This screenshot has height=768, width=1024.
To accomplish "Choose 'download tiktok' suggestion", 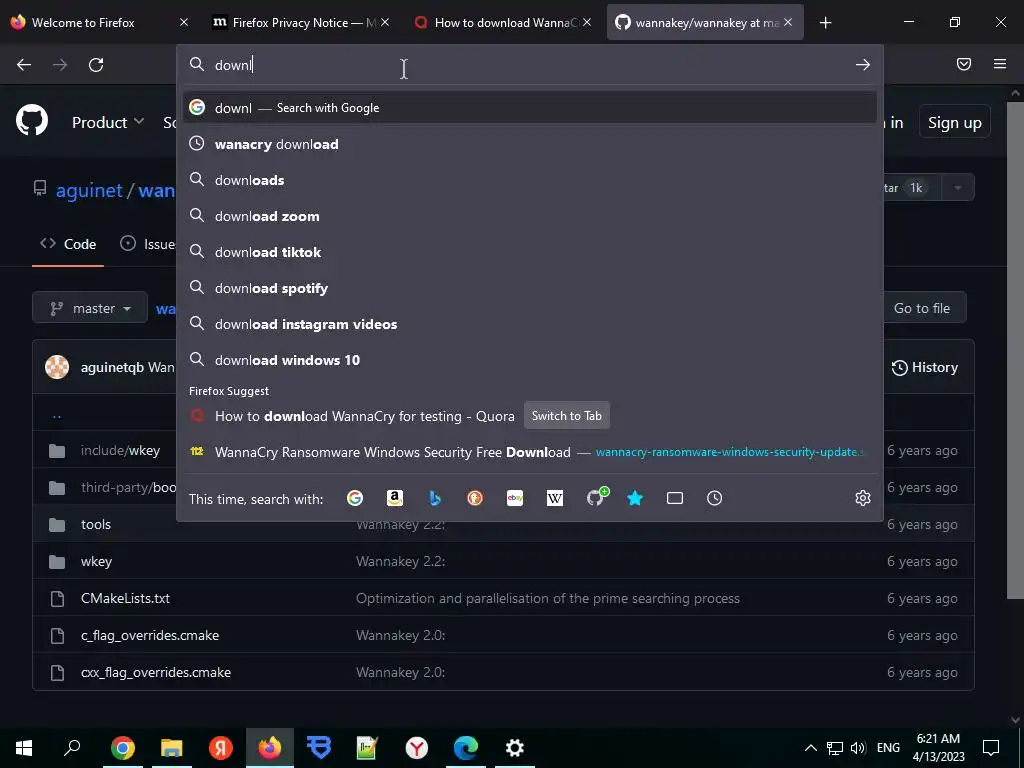I will pos(530,252).
